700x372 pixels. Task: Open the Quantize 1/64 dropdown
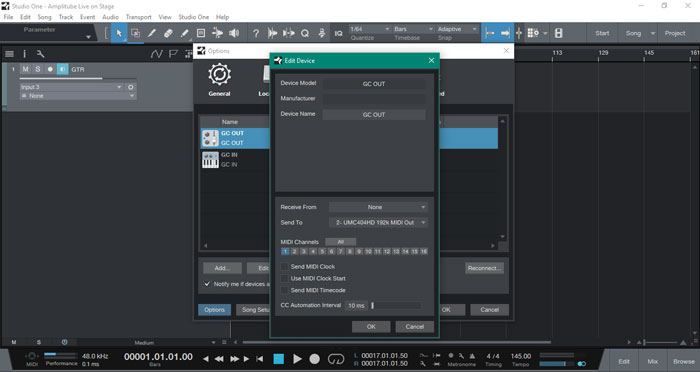369,29
